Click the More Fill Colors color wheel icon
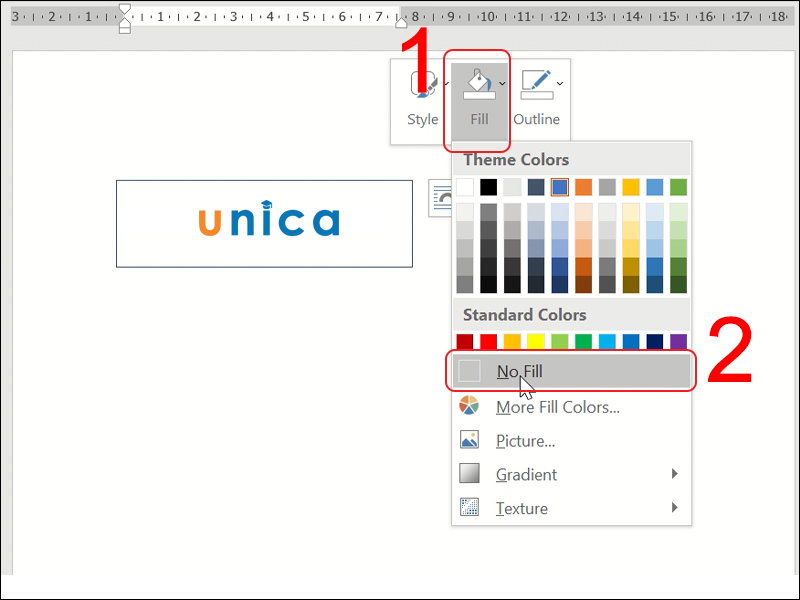The height and width of the screenshot is (600, 800). (469, 406)
